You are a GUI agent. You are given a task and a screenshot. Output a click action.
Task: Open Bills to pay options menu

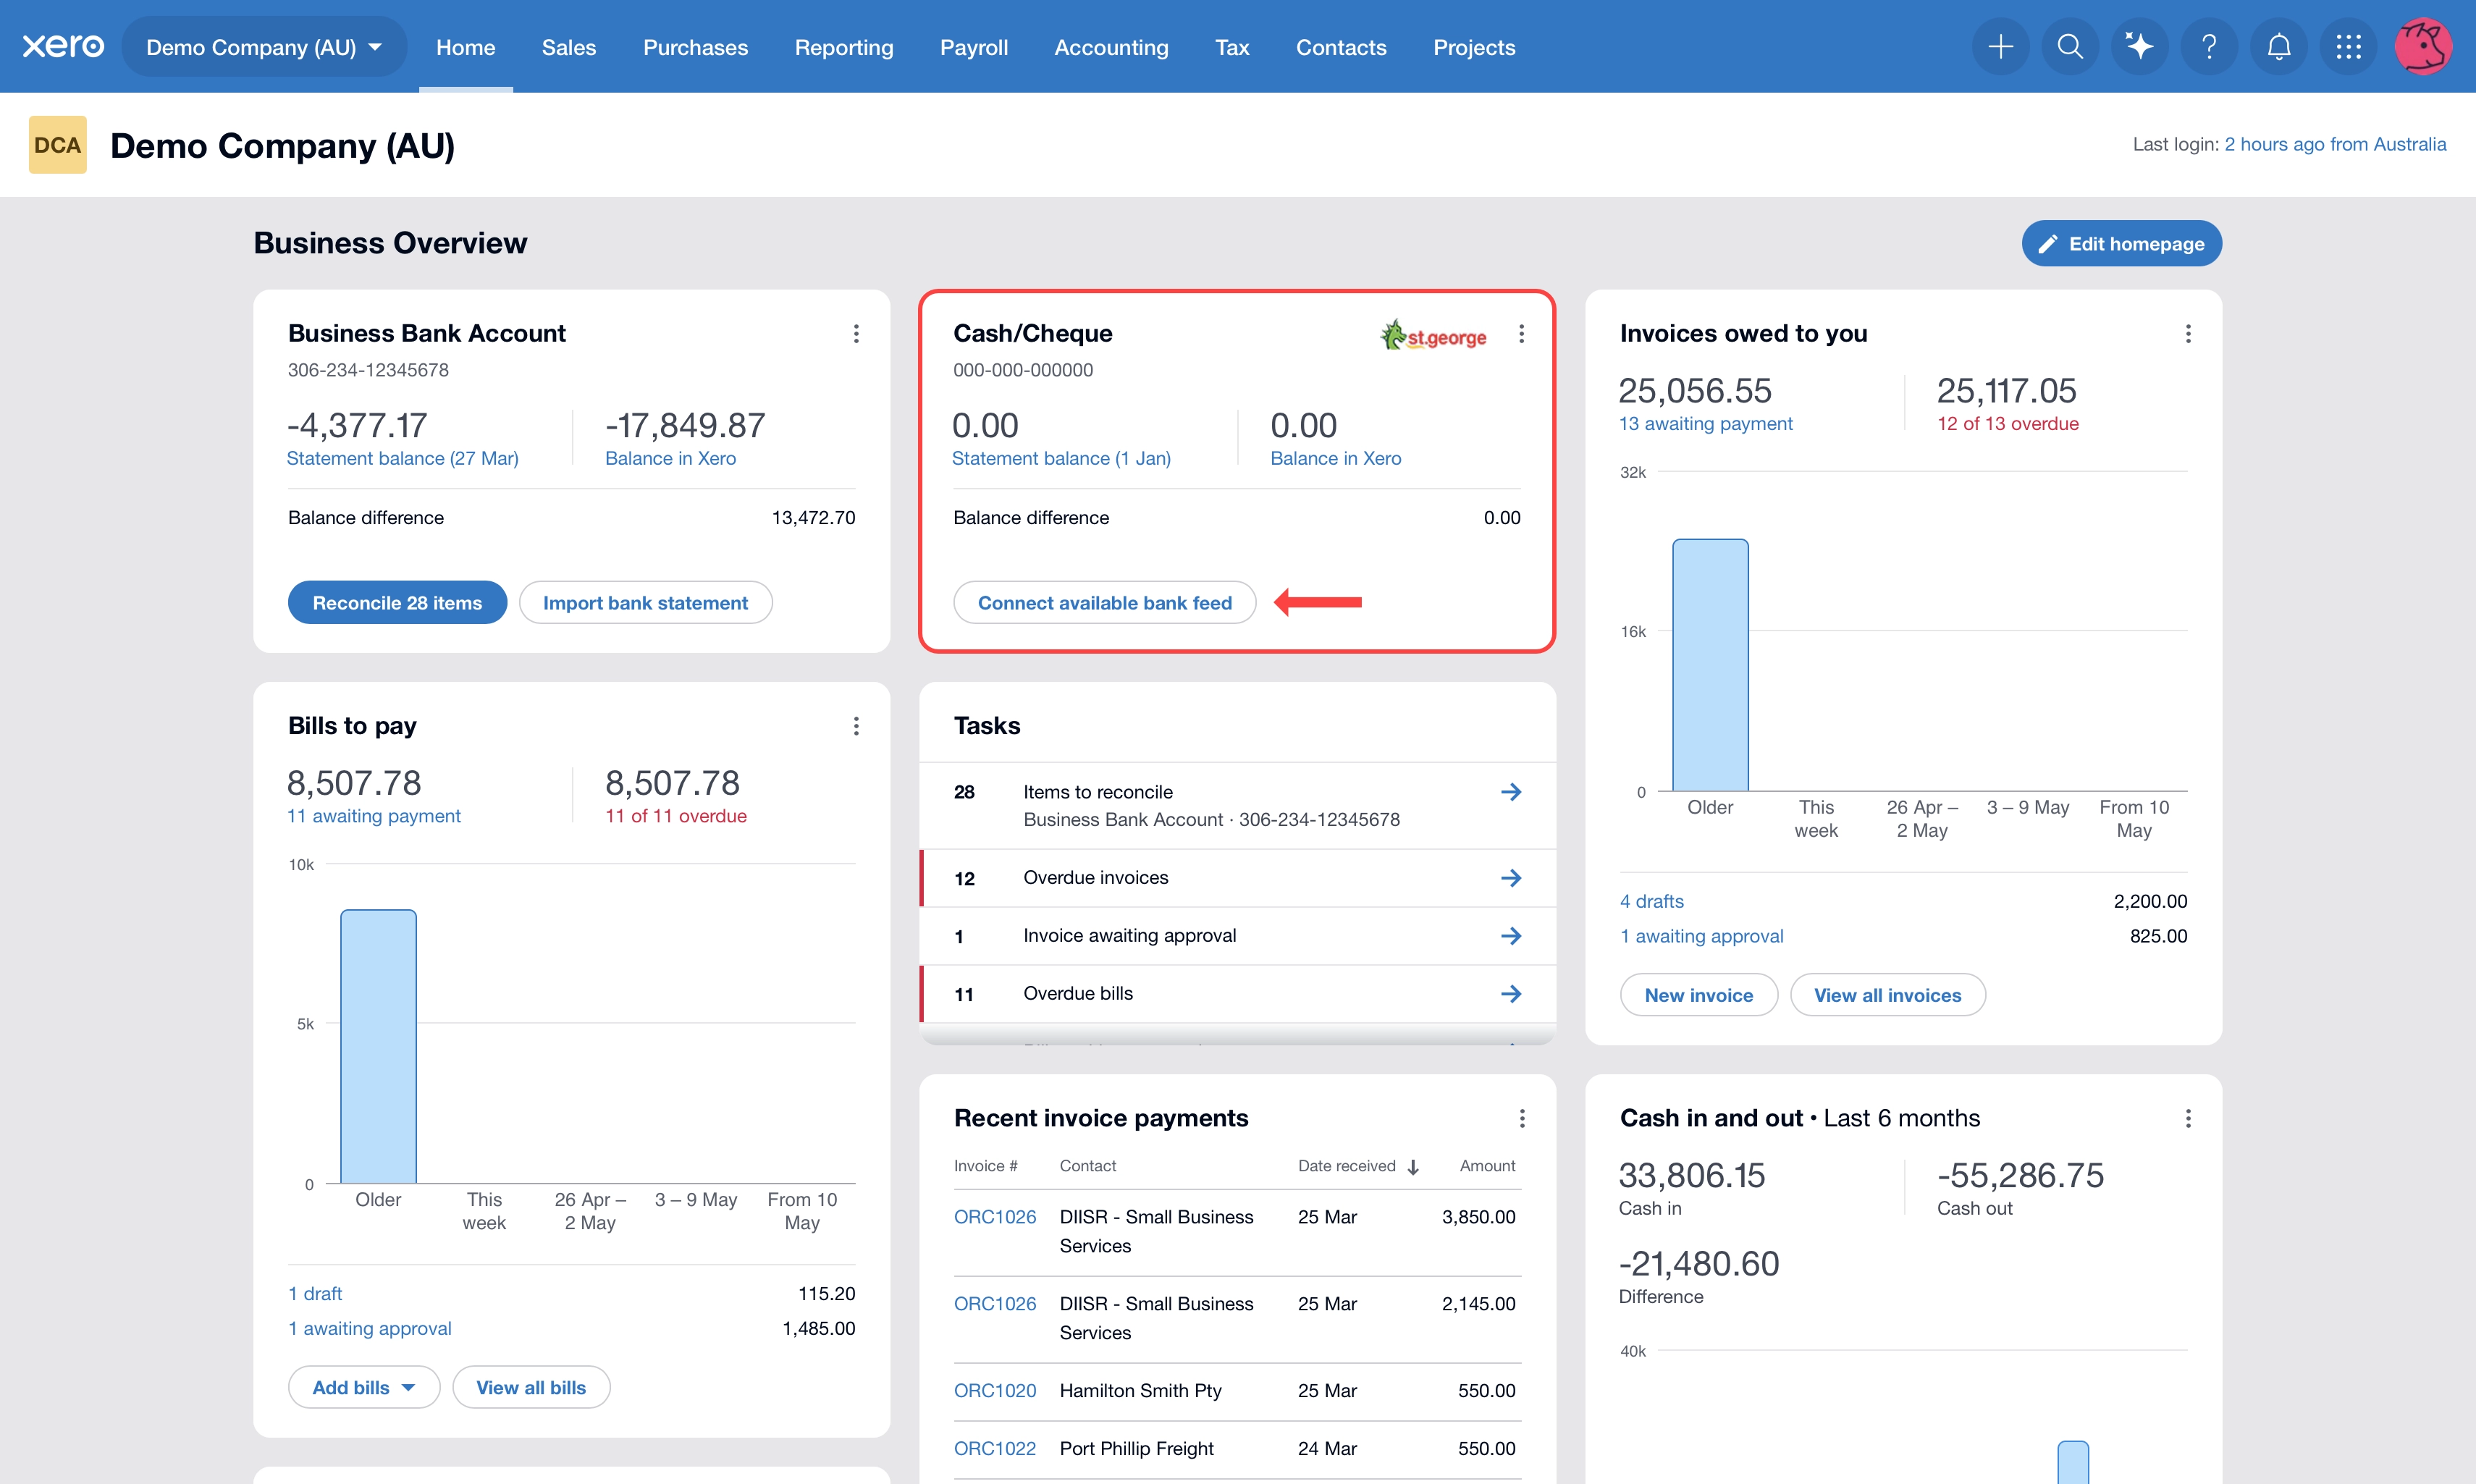[x=856, y=726]
